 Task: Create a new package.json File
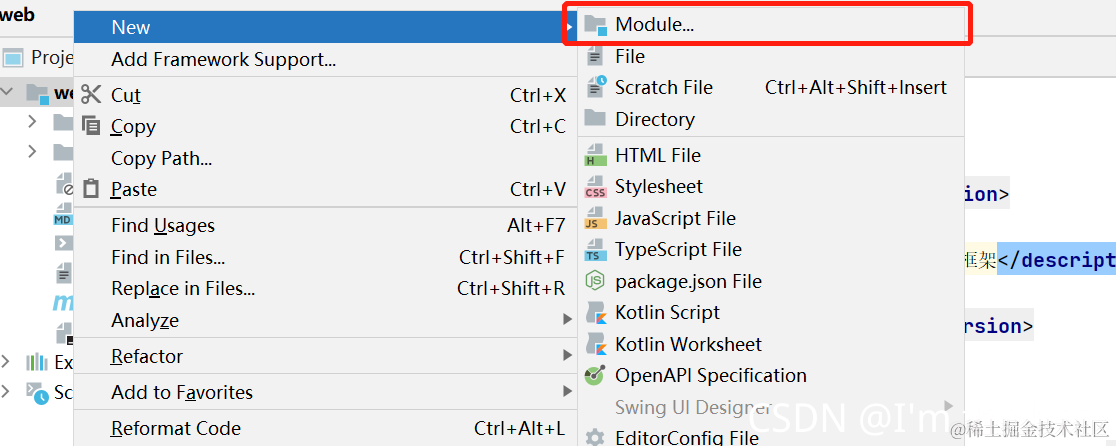(x=770, y=281)
